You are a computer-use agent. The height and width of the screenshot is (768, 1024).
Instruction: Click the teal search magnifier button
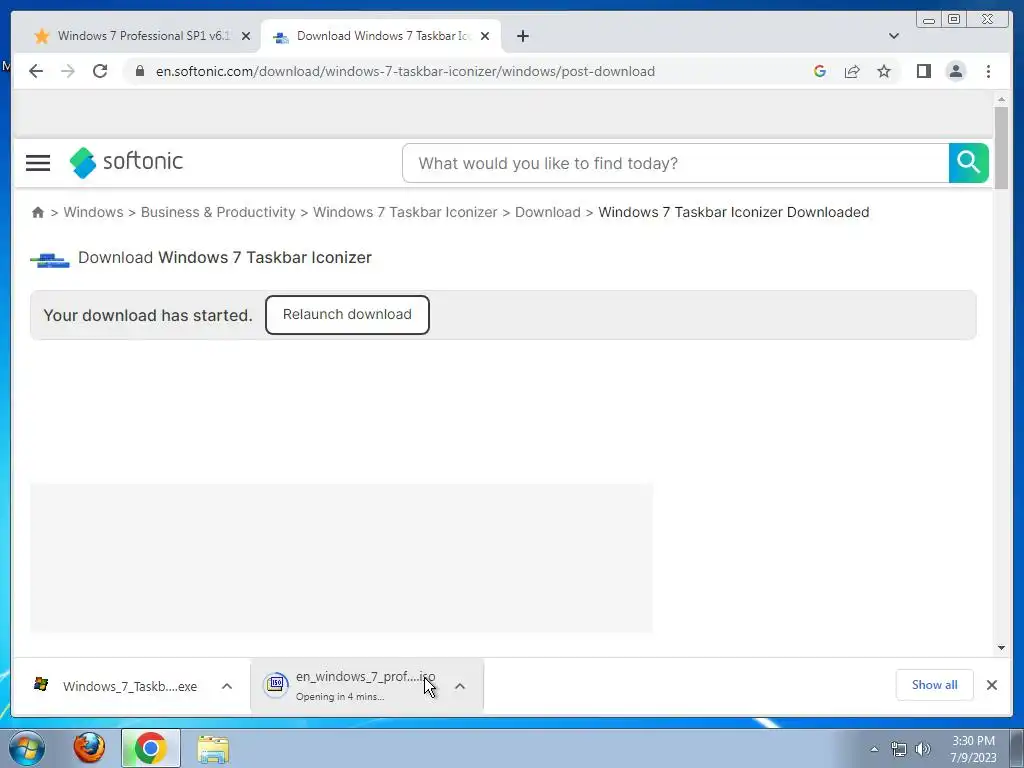point(968,163)
